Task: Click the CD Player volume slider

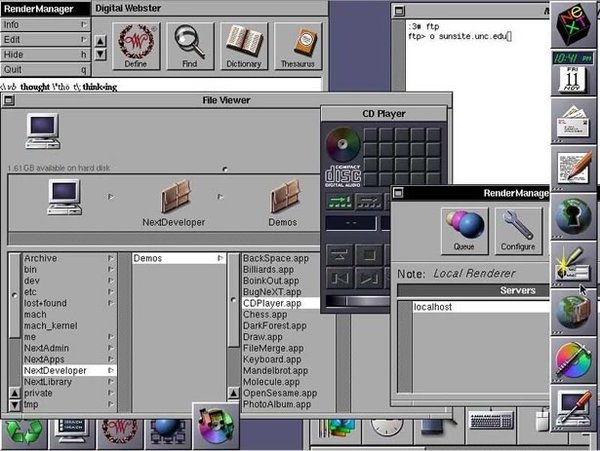Action: (358, 300)
